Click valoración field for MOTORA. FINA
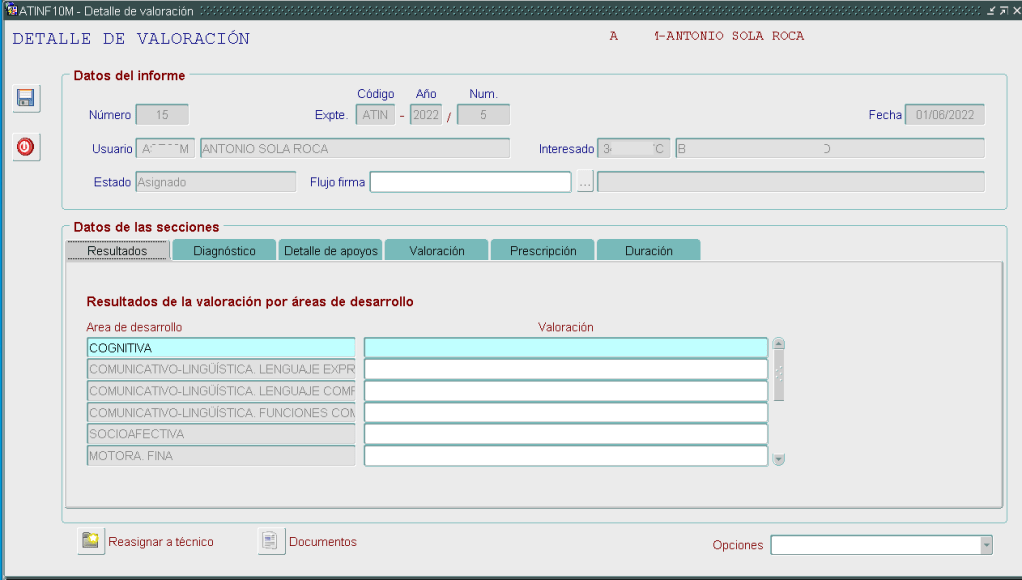This screenshot has height=580, width=1022. pyautogui.click(x=565, y=456)
